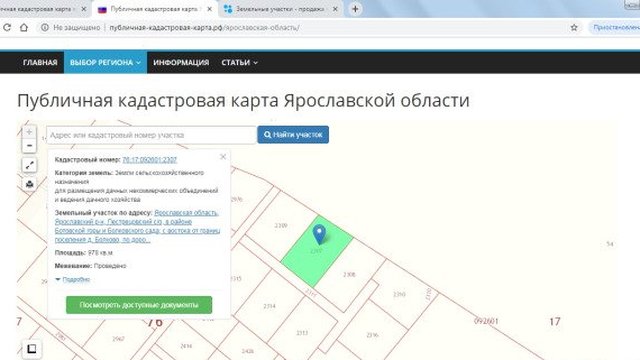Screen dimensions: 640x360
Task: Click Посмотреть доступные документы green button
Action: tap(139, 305)
